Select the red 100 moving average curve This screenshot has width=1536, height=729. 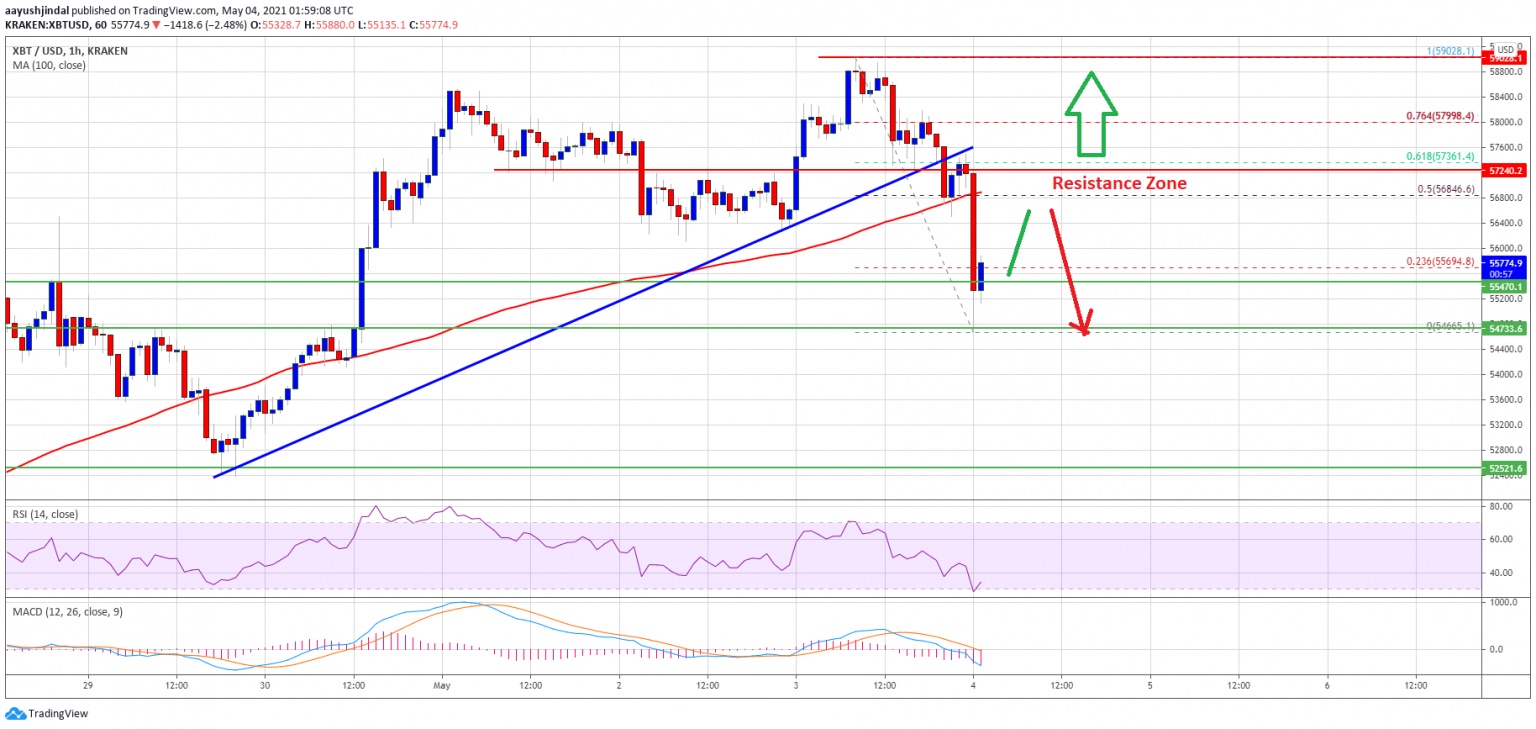(480, 318)
